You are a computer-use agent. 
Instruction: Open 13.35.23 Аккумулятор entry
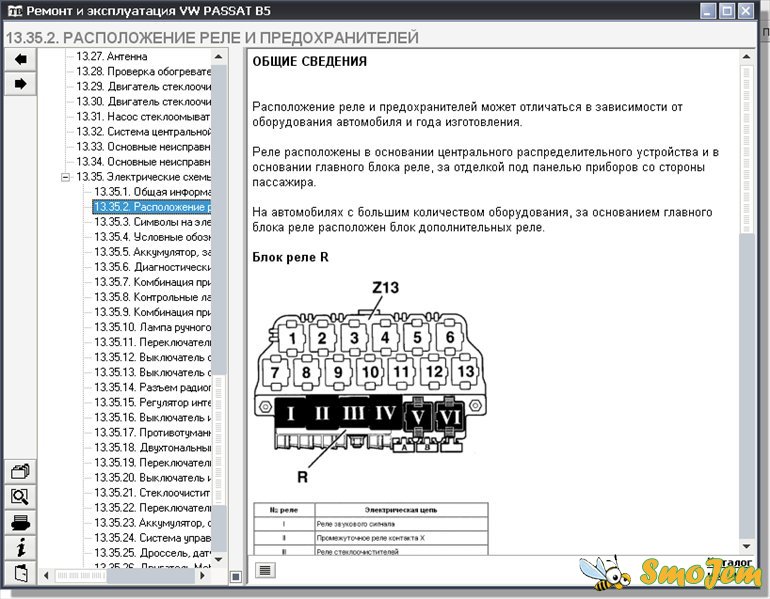tap(152, 523)
